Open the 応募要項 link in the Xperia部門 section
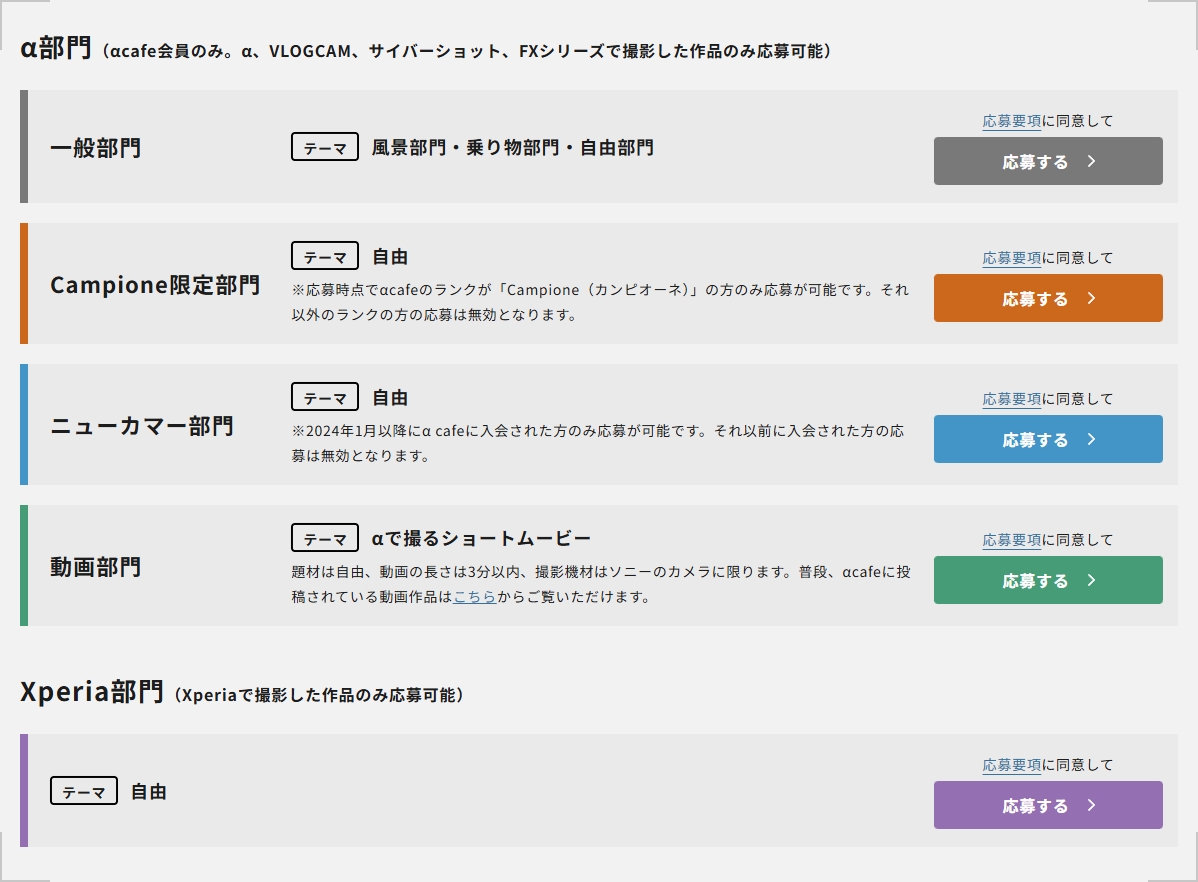1198x882 pixels. click(x=1011, y=765)
